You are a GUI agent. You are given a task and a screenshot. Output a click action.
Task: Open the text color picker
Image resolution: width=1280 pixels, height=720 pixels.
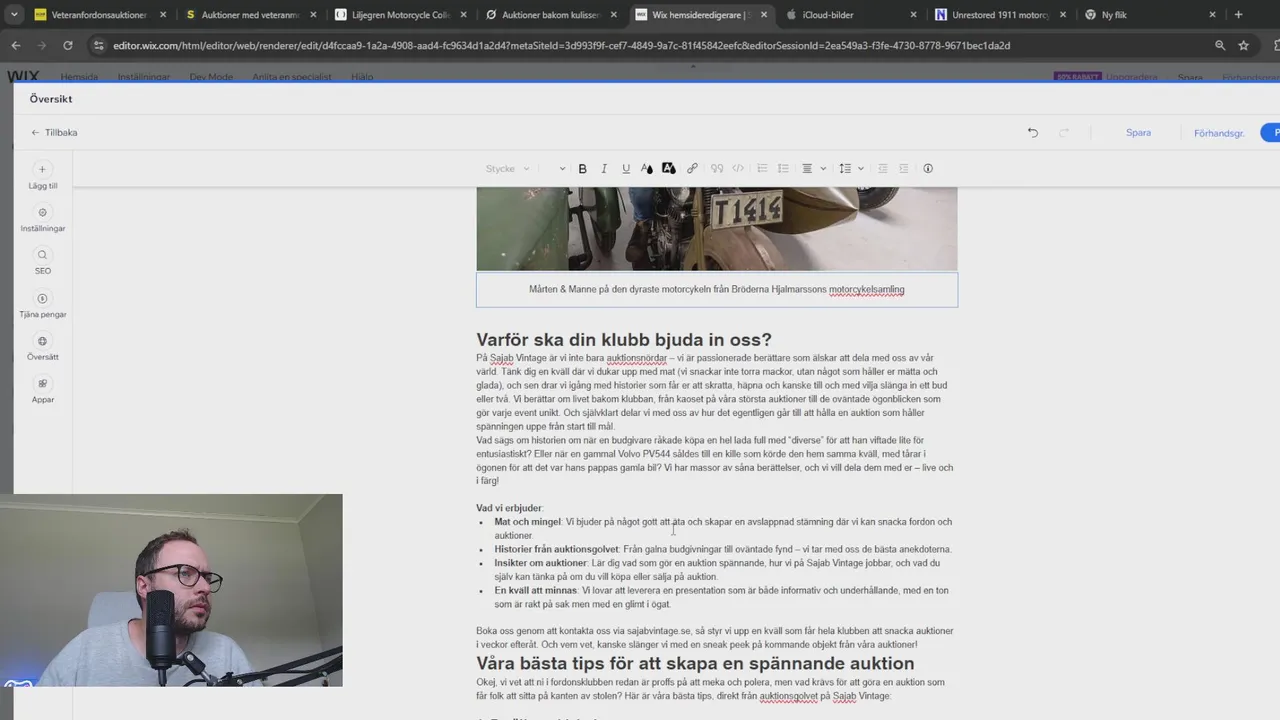[647, 169]
